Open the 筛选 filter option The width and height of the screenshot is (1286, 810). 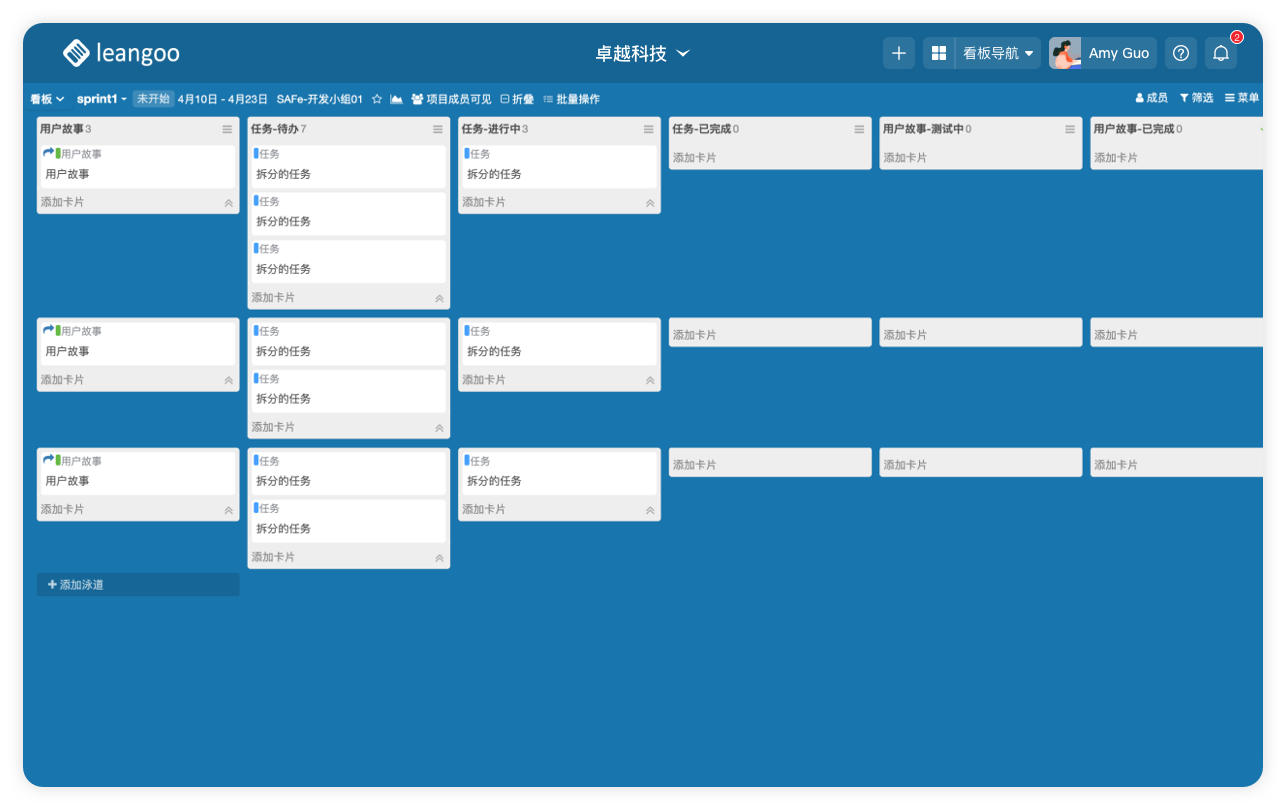point(1196,98)
